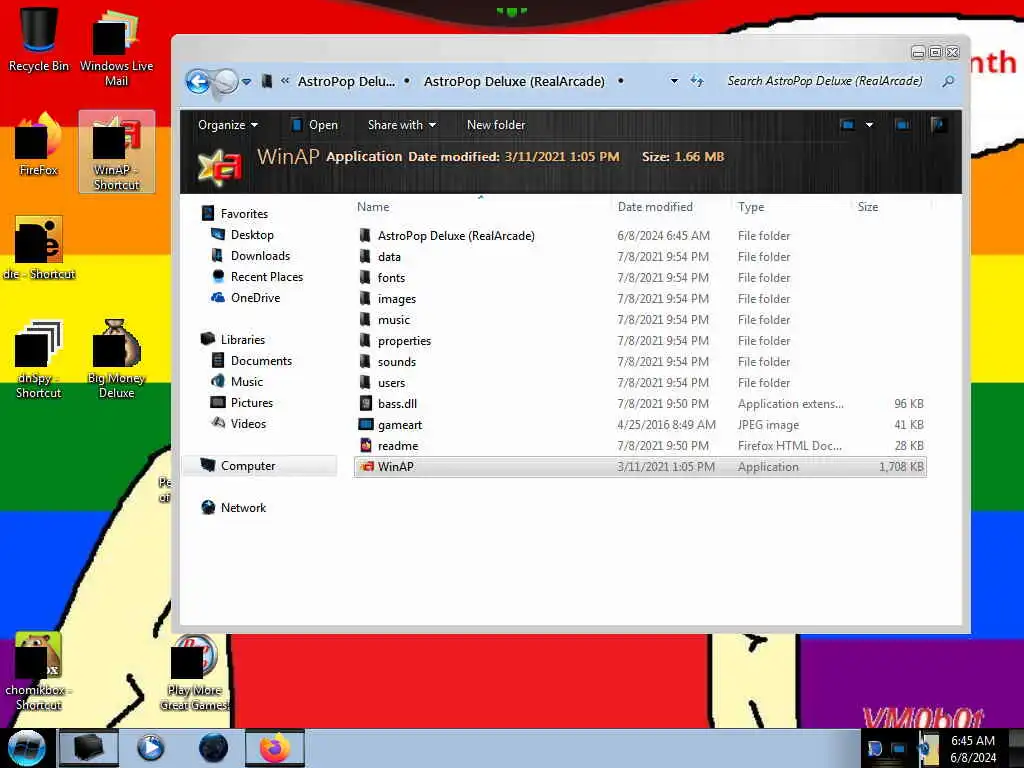Click the FireFox desktop shortcut

coord(39,145)
